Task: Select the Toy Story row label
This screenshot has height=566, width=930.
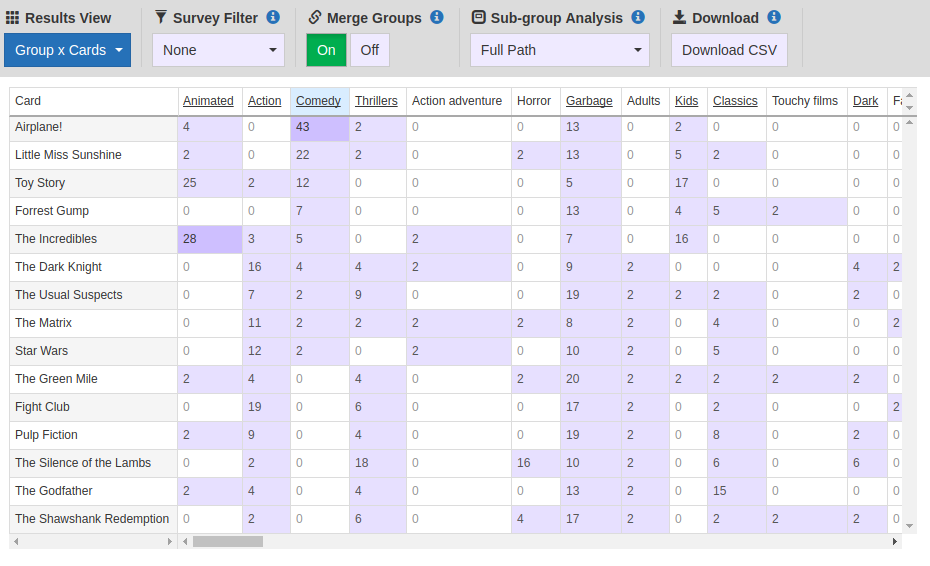Action: (40, 183)
